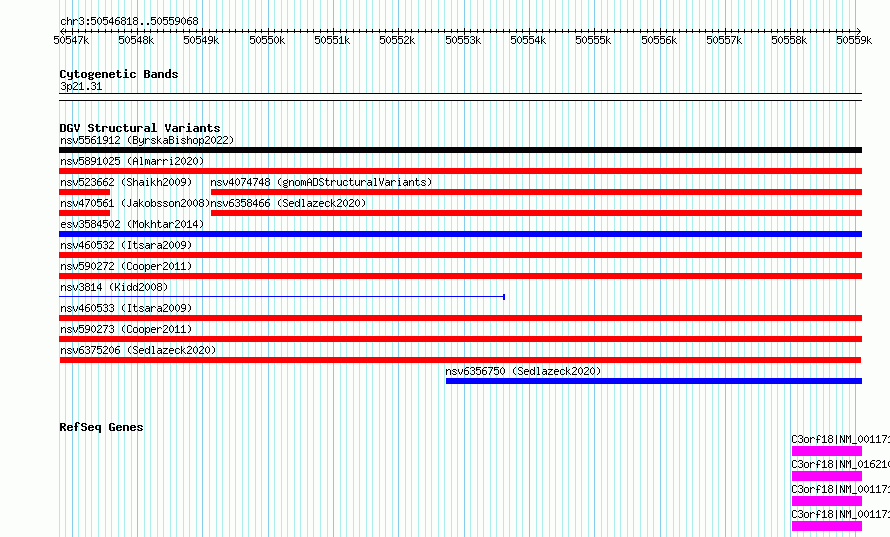
Task: Click the first C3orf18 magenta gene bar
Action: (827, 451)
